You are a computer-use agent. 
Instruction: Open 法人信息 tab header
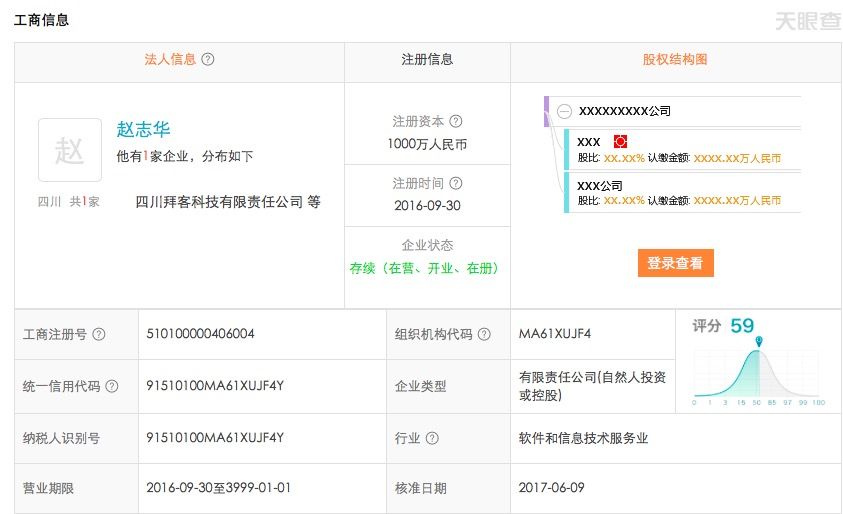pos(170,59)
